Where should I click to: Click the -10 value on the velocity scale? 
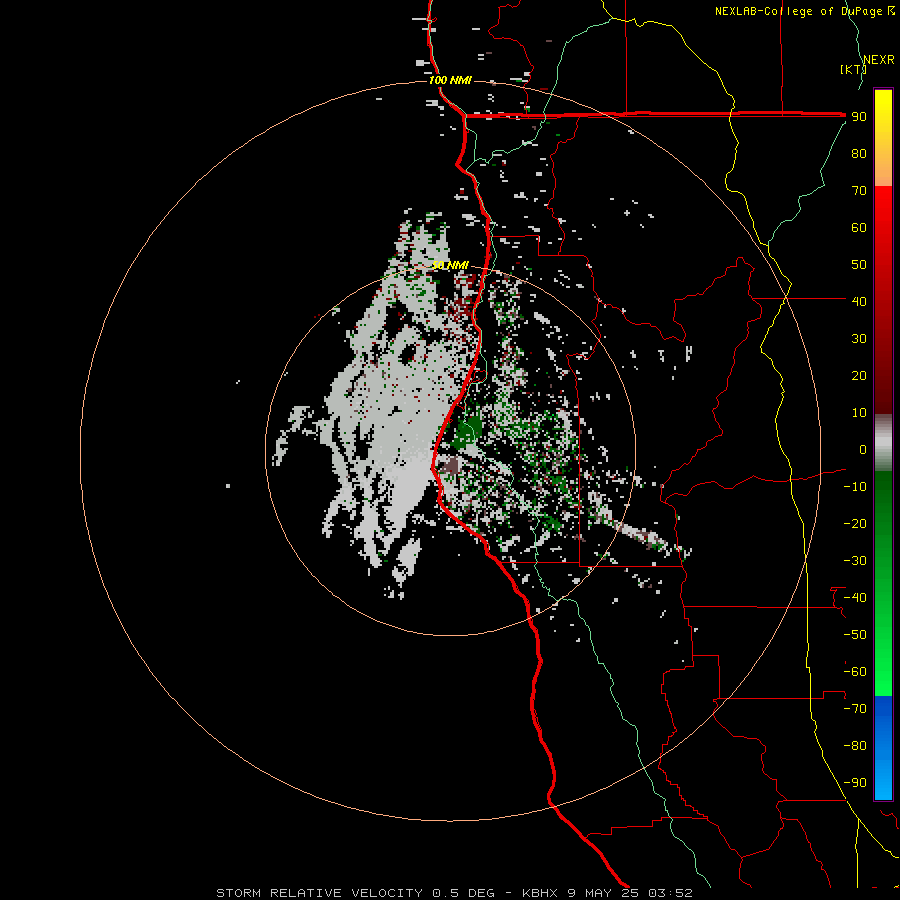click(855, 487)
